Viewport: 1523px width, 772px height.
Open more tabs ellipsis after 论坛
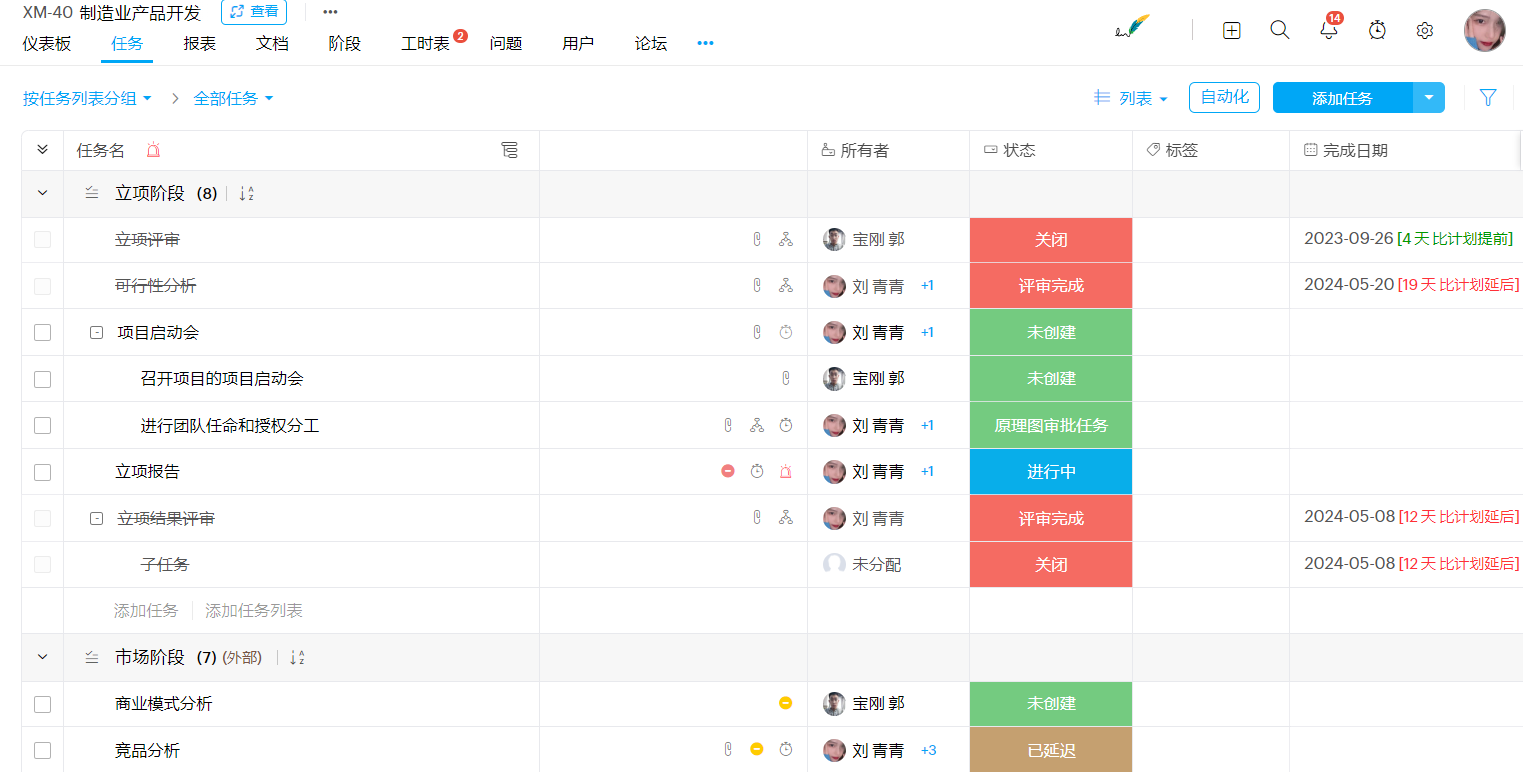pyautogui.click(x=705, y=44)
